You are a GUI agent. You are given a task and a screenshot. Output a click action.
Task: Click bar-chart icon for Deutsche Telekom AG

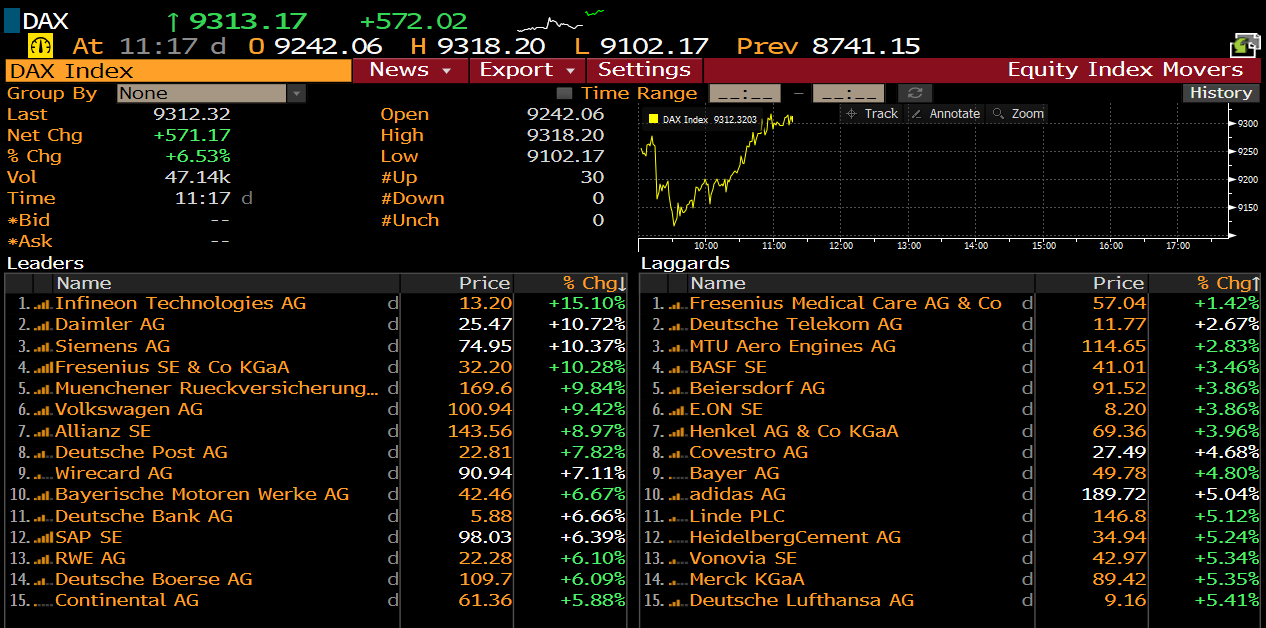point(677,325)
